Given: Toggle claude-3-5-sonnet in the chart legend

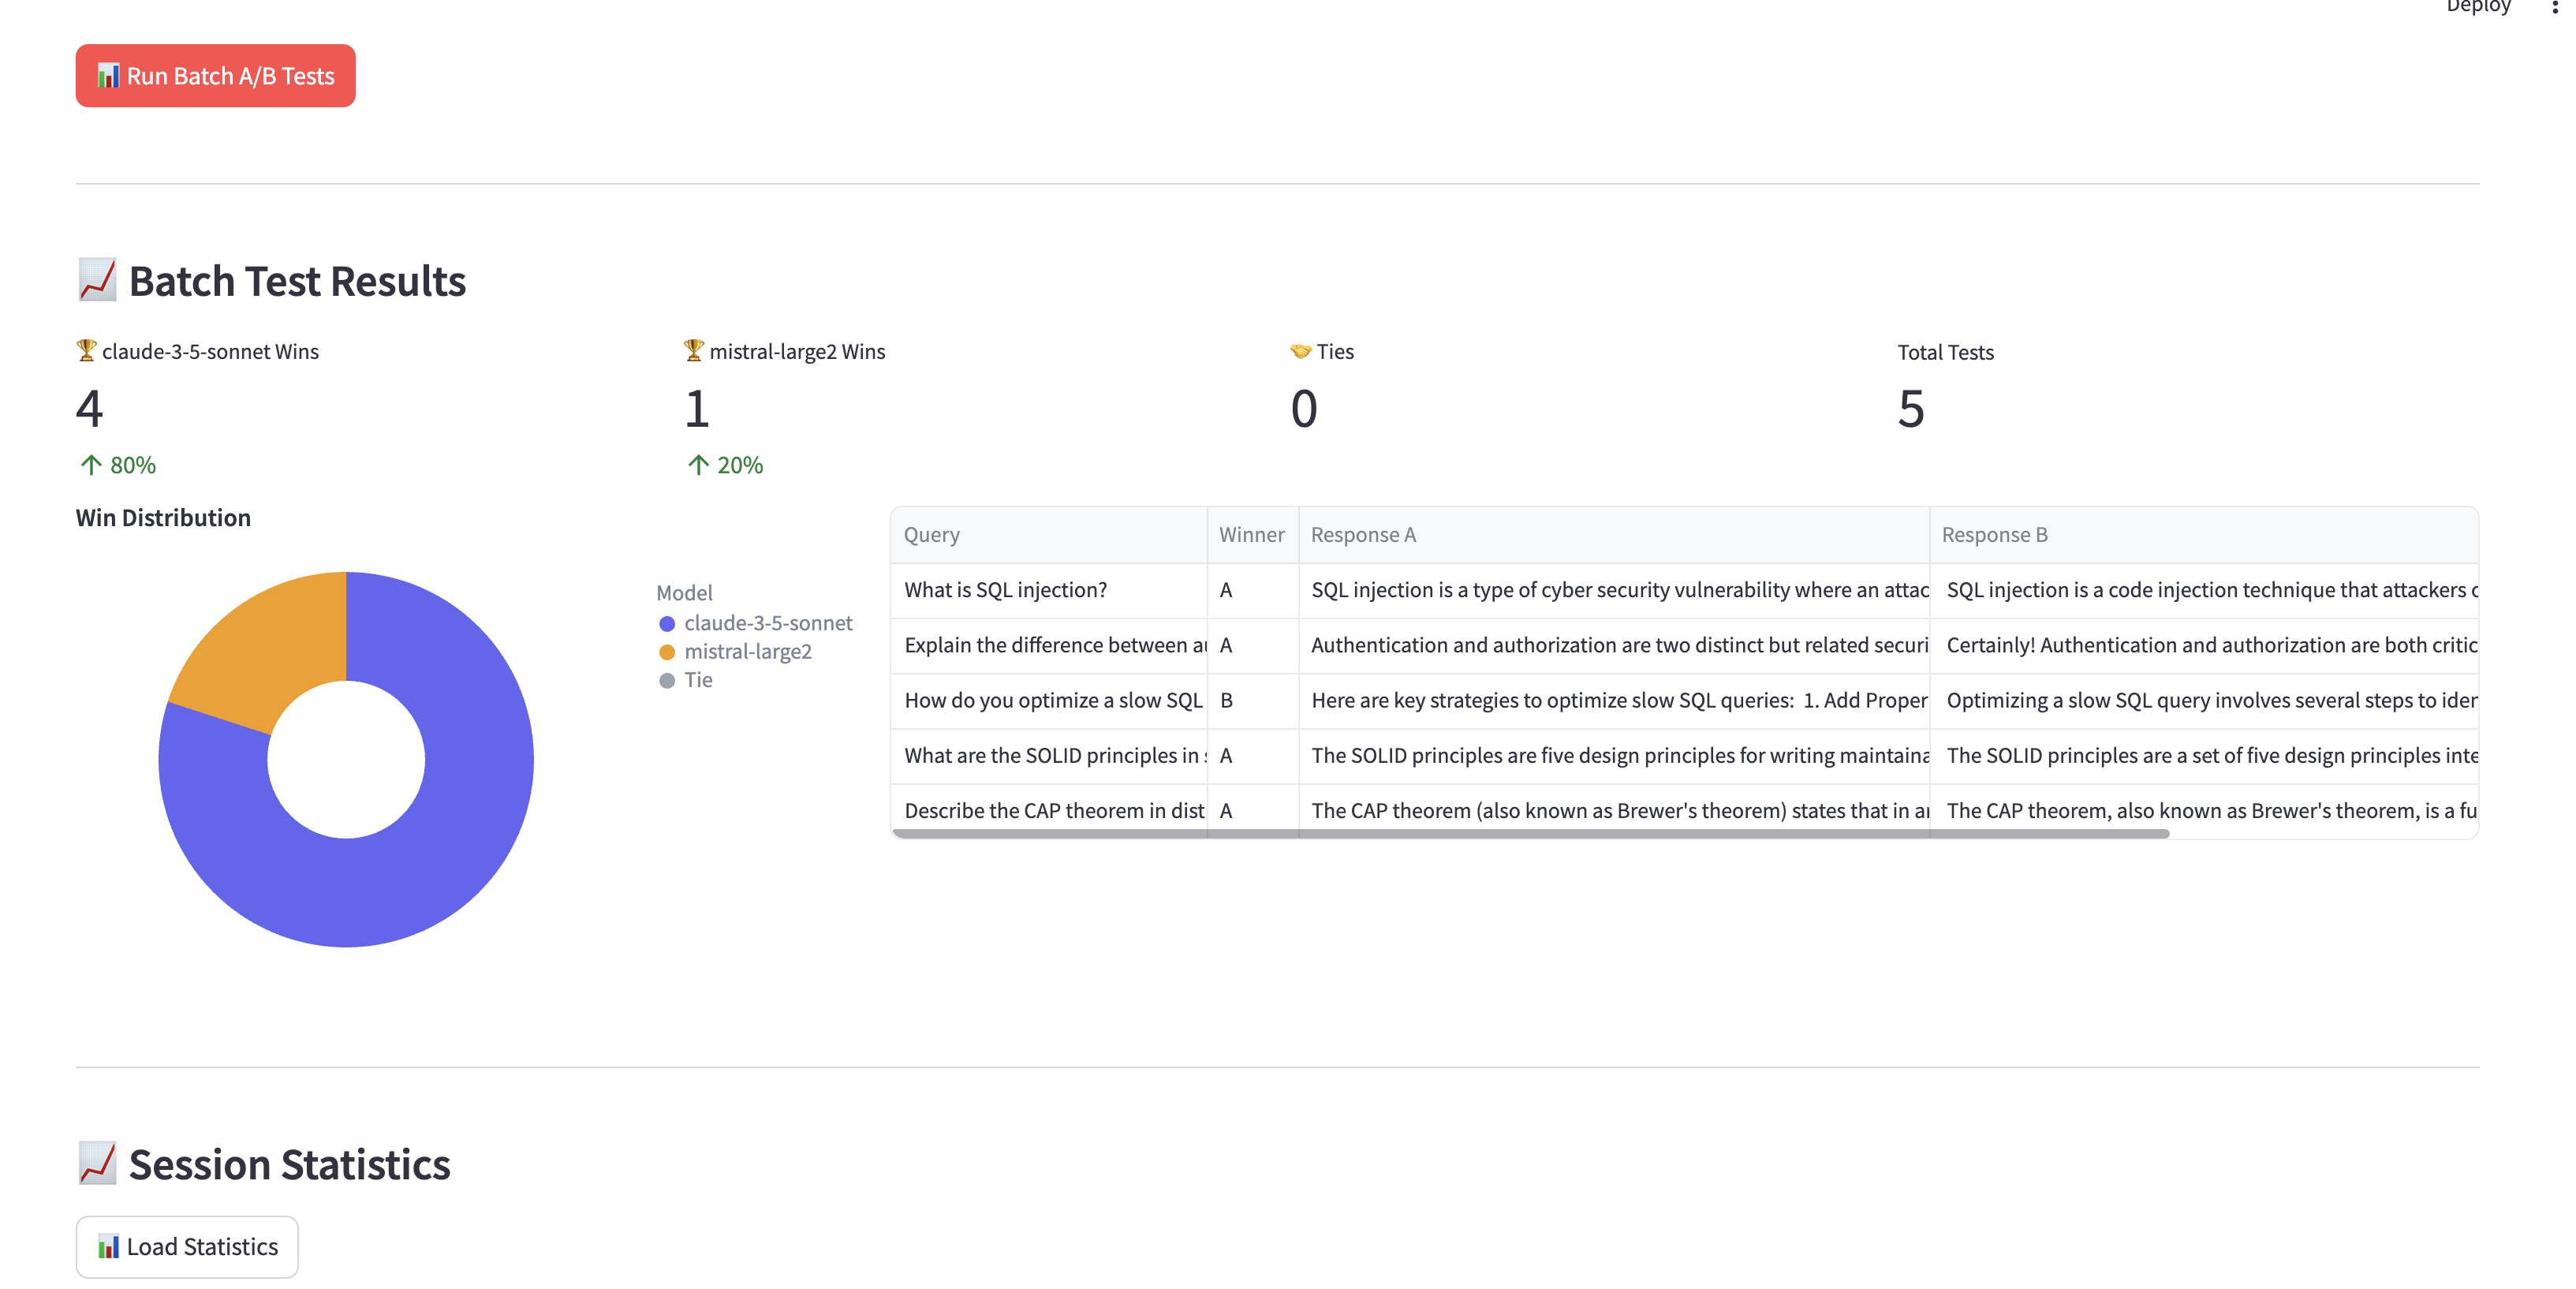Looking at the screenshot, I should coord(767,623).
